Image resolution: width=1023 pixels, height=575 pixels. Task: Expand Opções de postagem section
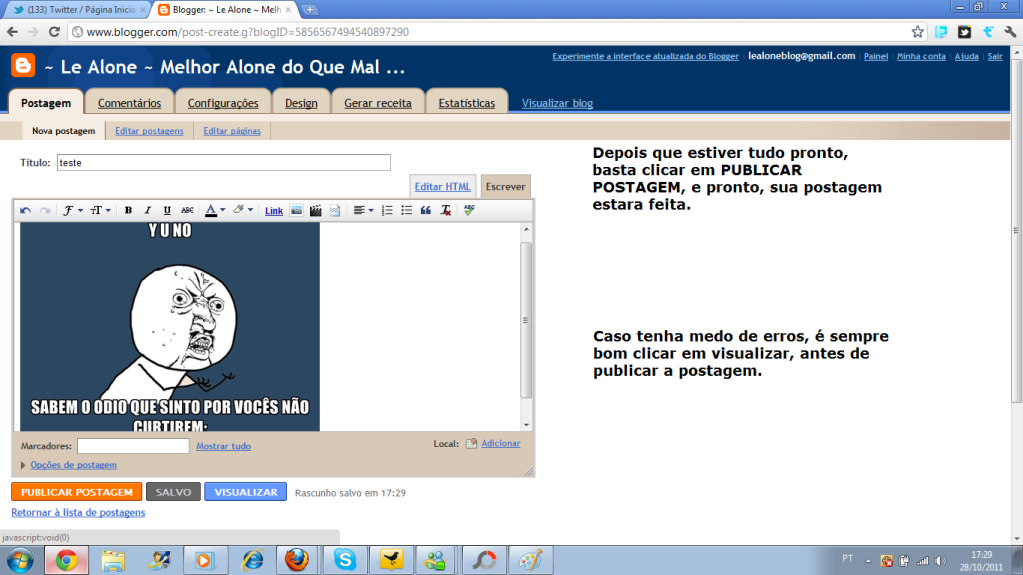(73, 465)
